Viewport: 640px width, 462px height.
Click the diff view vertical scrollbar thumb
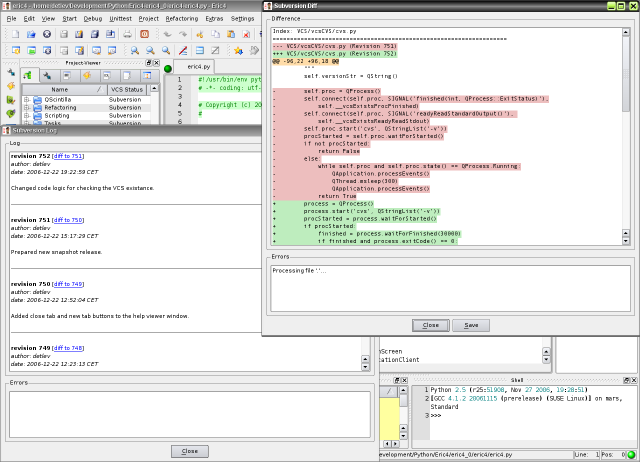tap(626, 74)
